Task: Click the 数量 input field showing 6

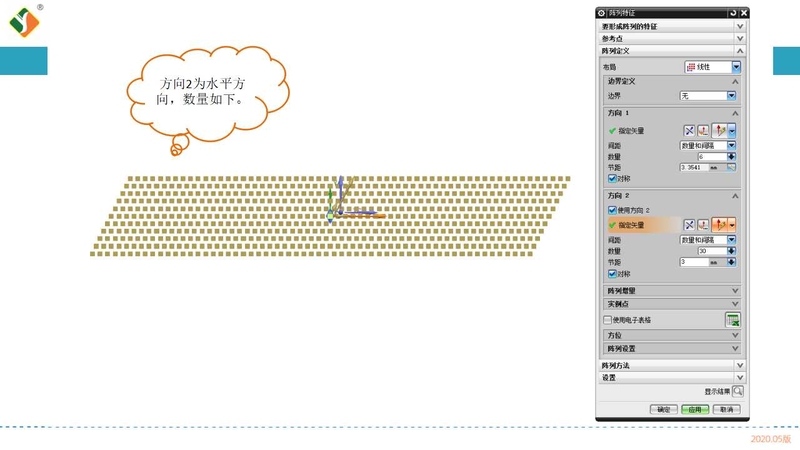Action: 712,157
